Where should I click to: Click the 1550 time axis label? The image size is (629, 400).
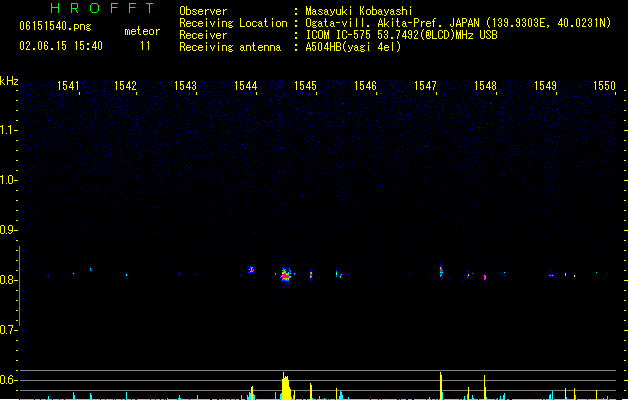pos(604,86)
